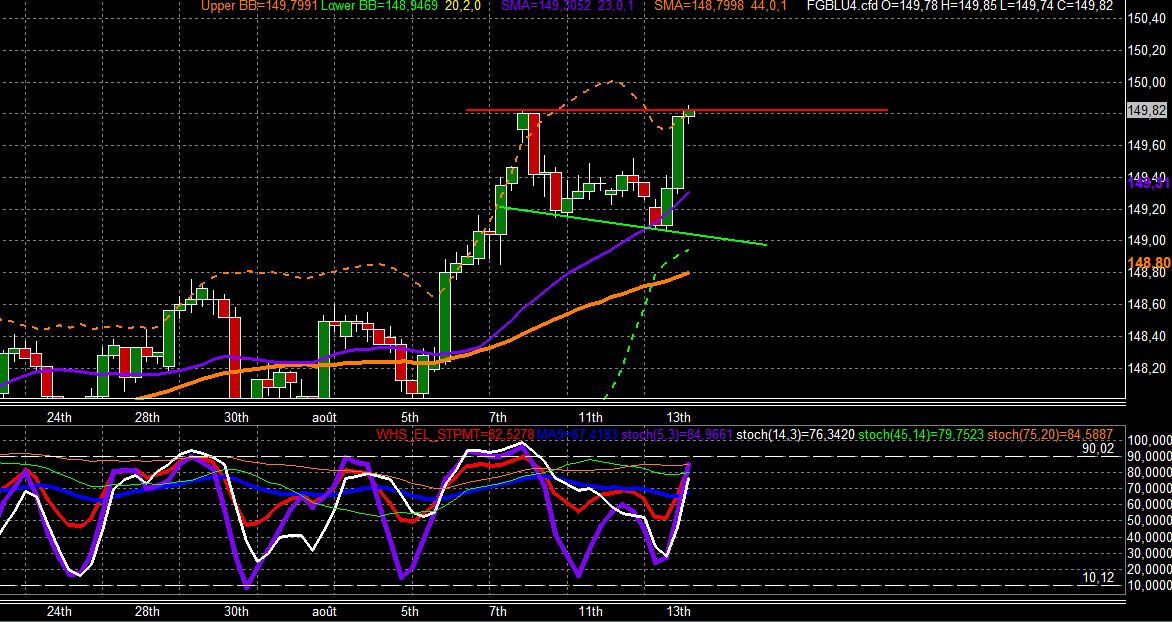Click the 11th label on stochastic panel date axis
This screenshot has height=622, width=1172.
click(590, 612)
